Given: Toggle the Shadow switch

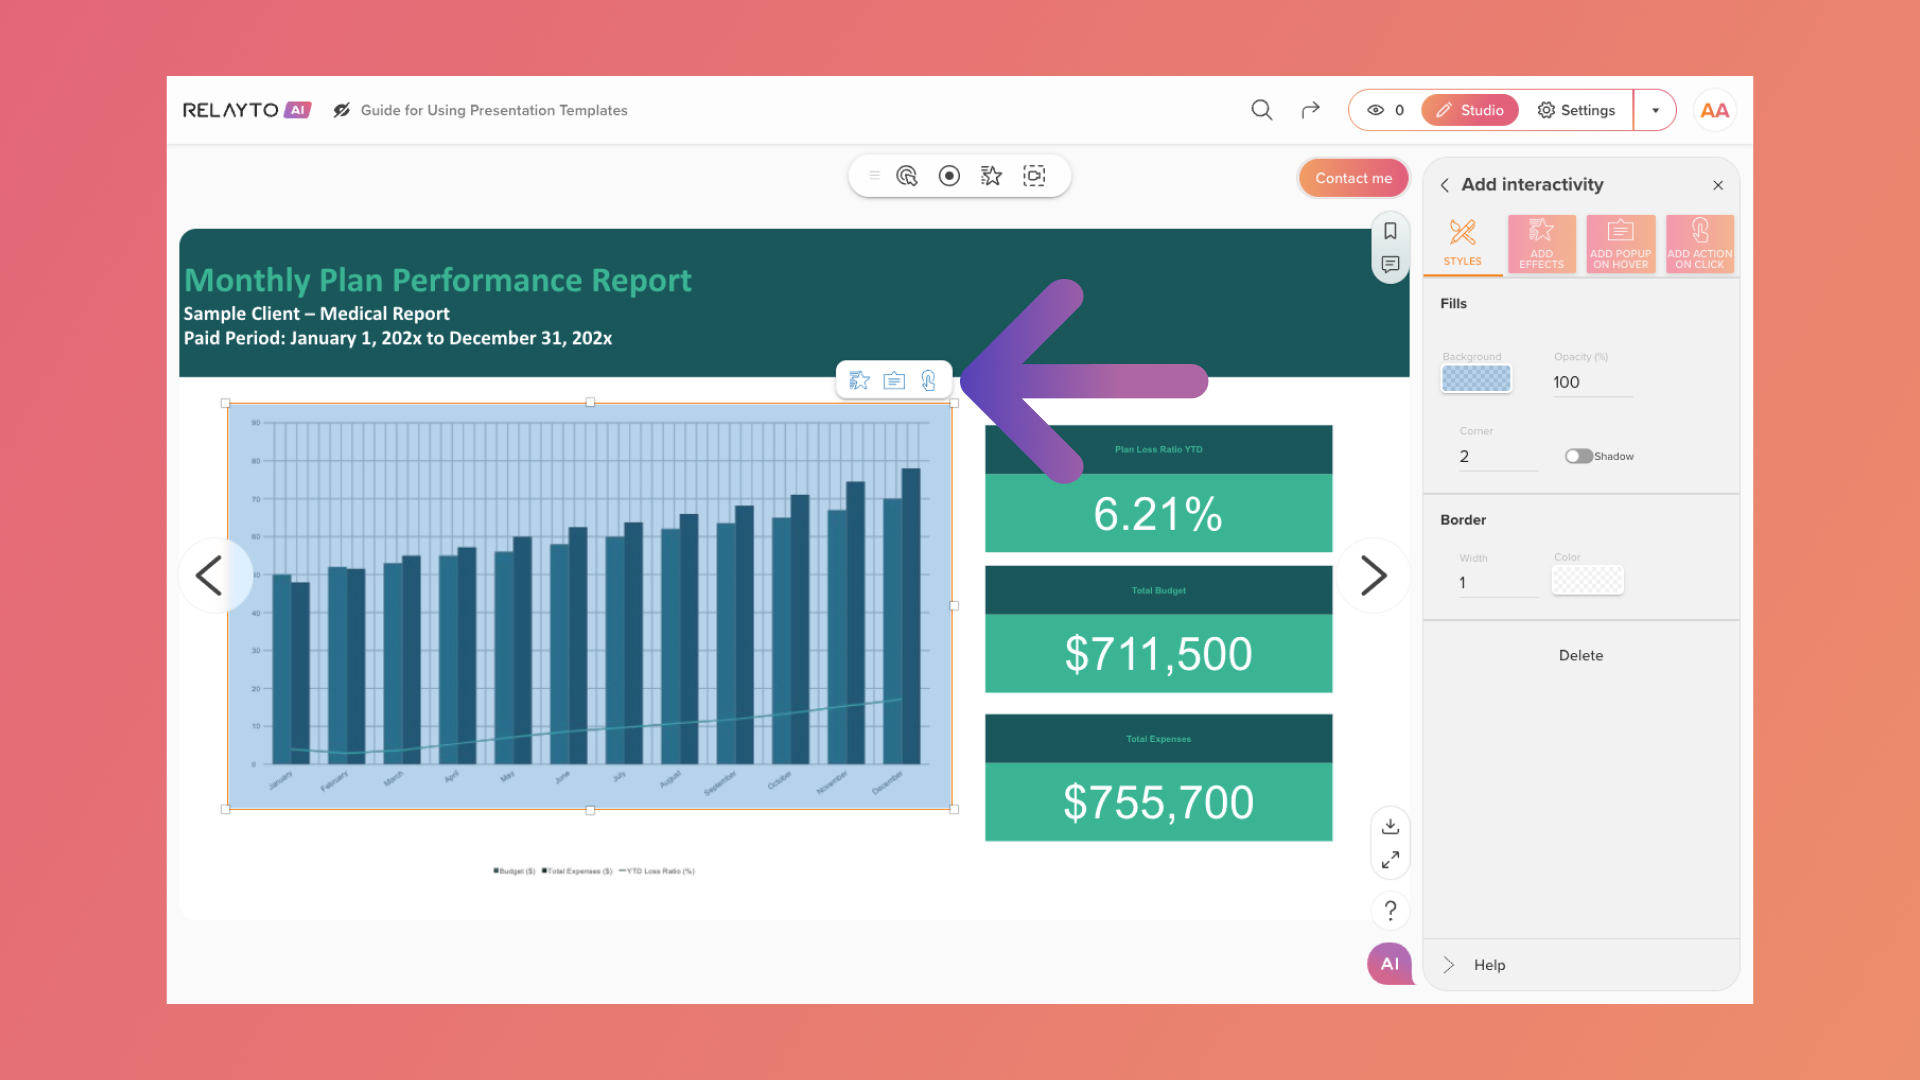Looking at the screenshot, I should point(1578,456).
